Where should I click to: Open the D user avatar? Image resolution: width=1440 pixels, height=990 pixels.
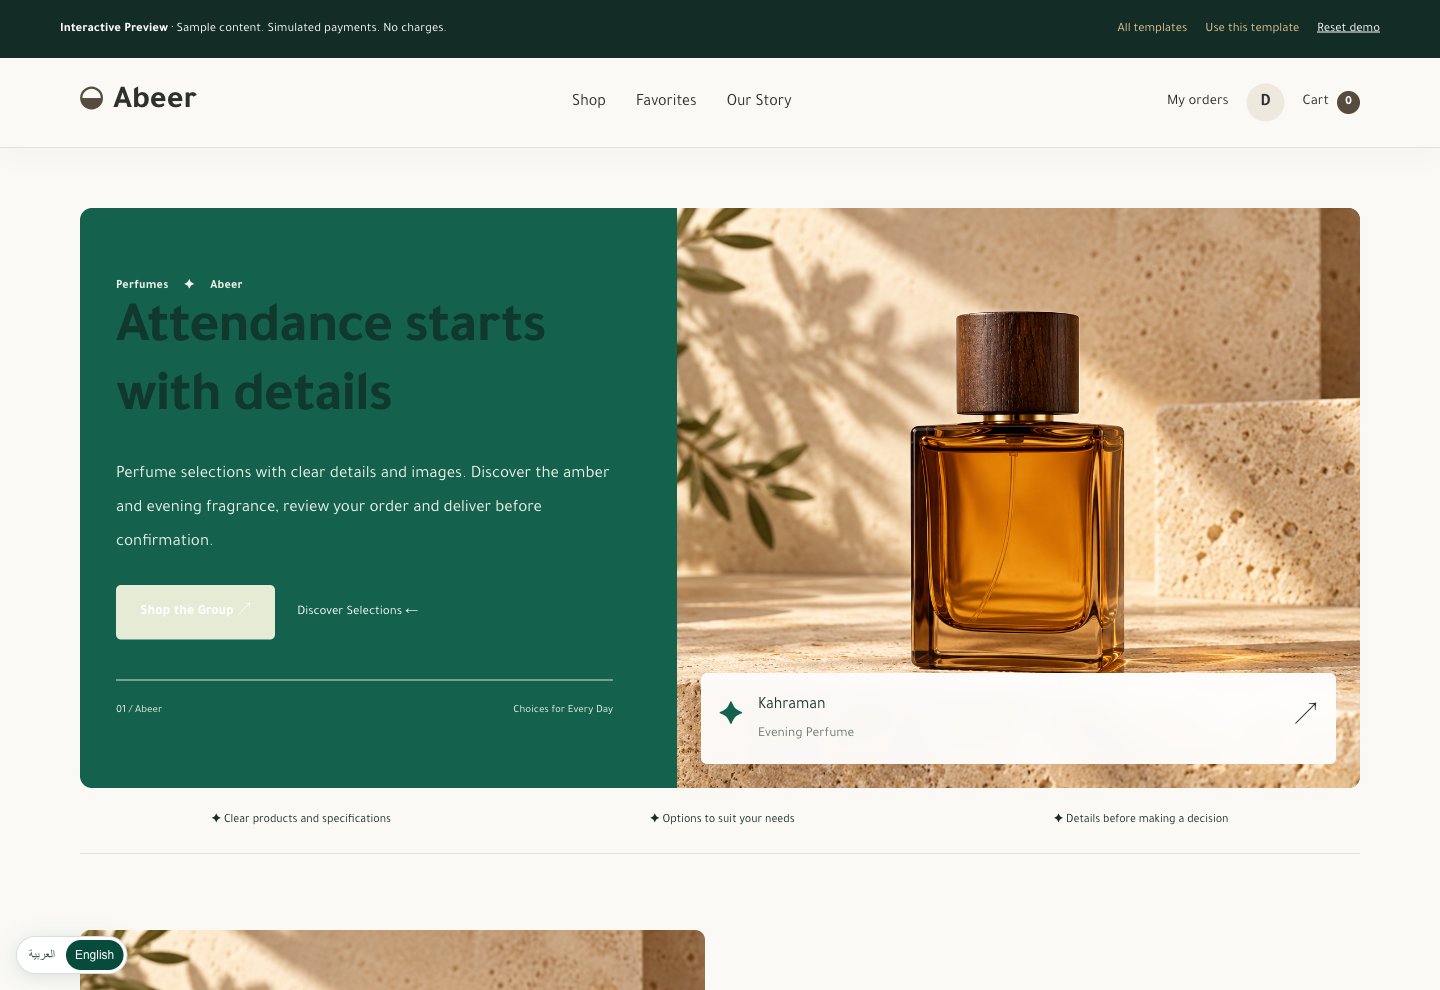[x=1265, y=101]
